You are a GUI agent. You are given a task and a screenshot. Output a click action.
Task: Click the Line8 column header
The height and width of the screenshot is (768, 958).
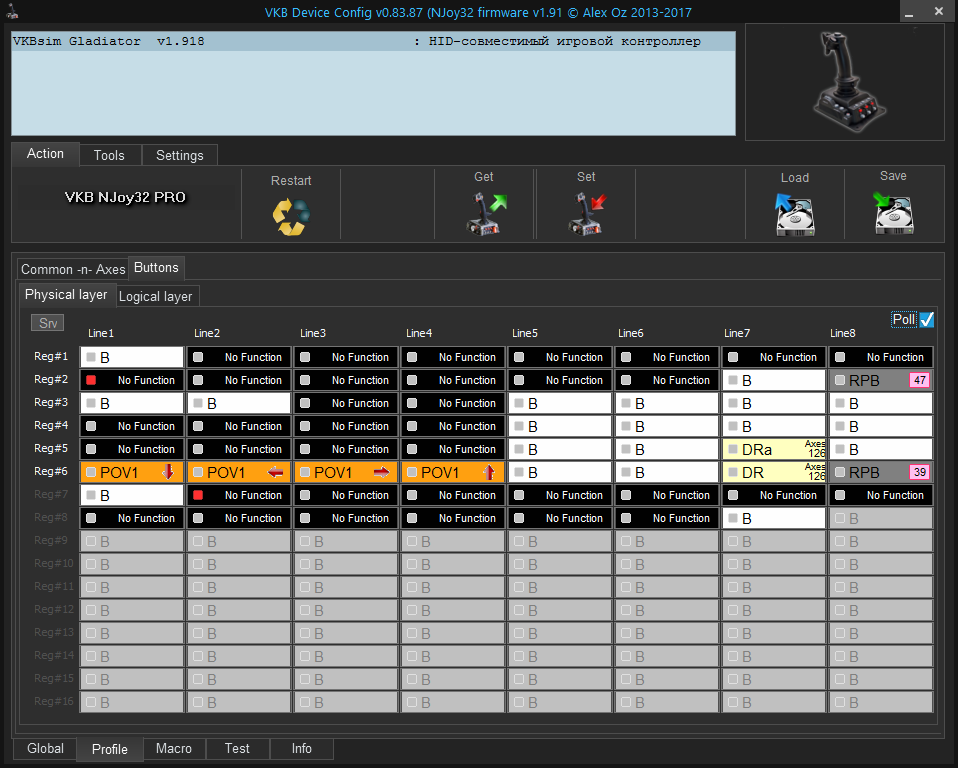pos(843,333)
